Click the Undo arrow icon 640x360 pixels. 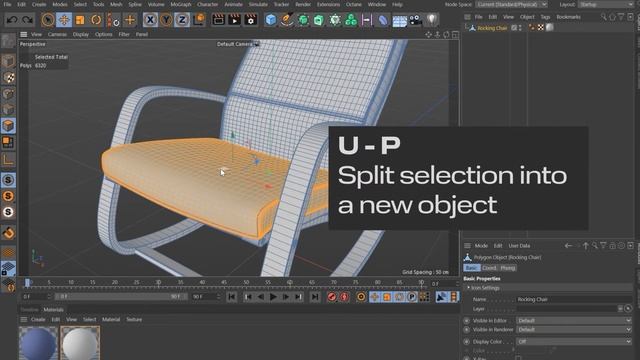click(x=11, y=20)
